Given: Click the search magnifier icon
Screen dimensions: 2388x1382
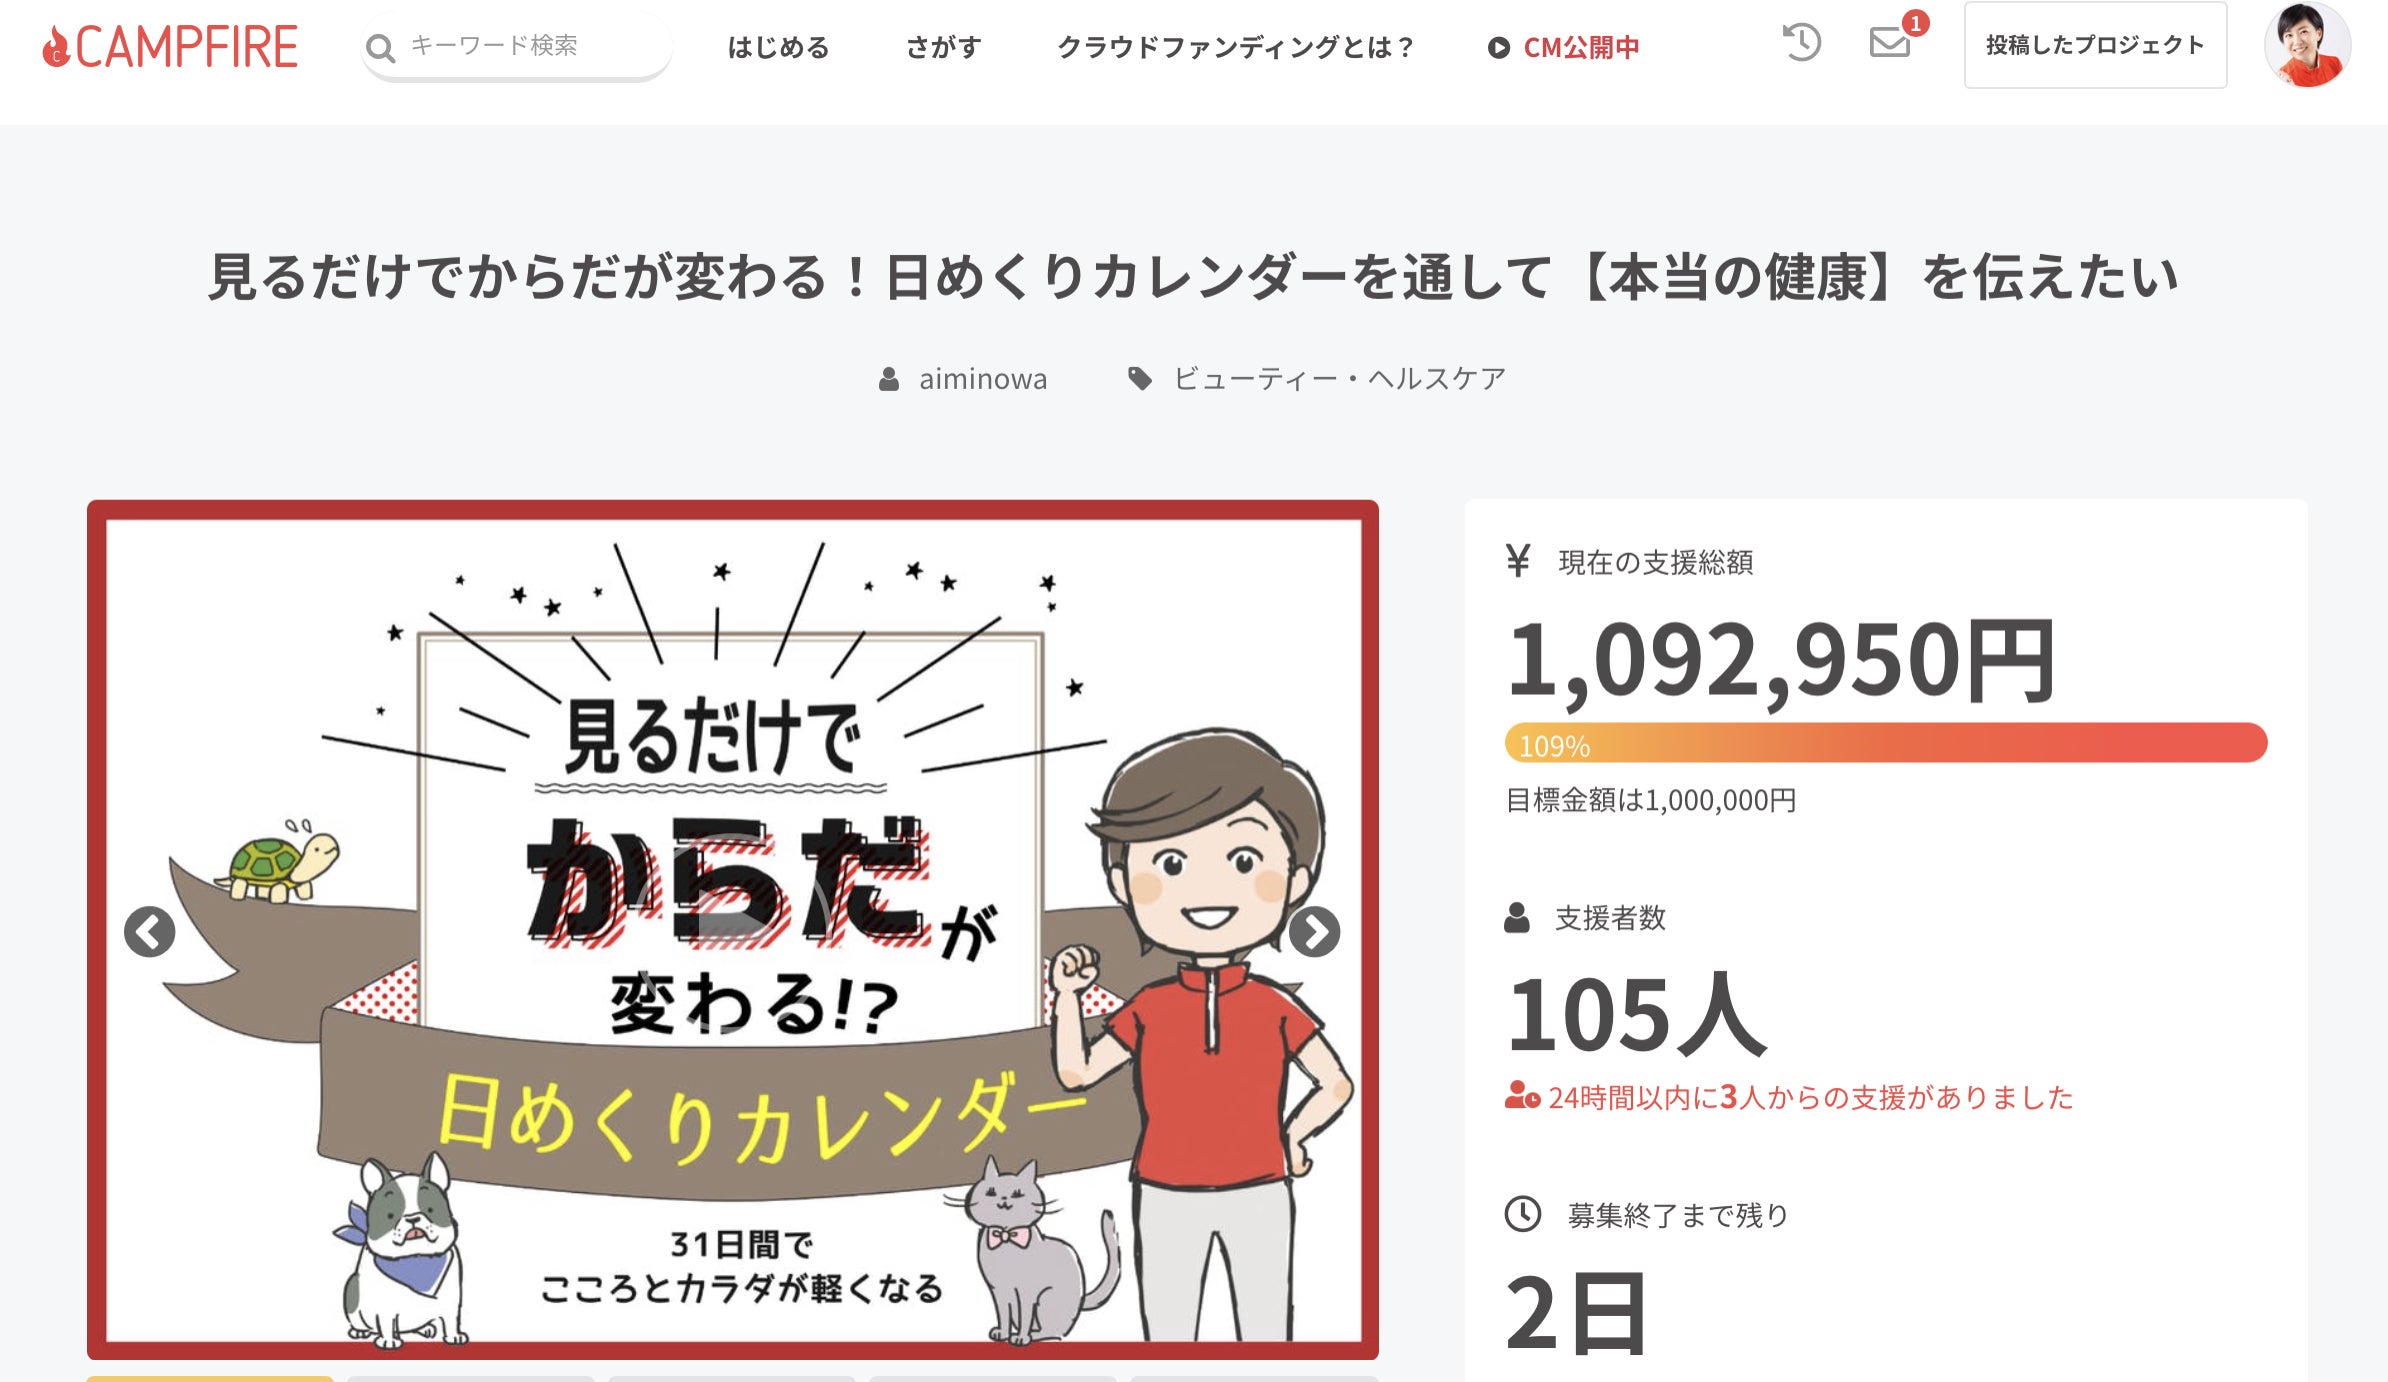Looking at the screenshot, I should pyautogui.click(x=380, y=48).
